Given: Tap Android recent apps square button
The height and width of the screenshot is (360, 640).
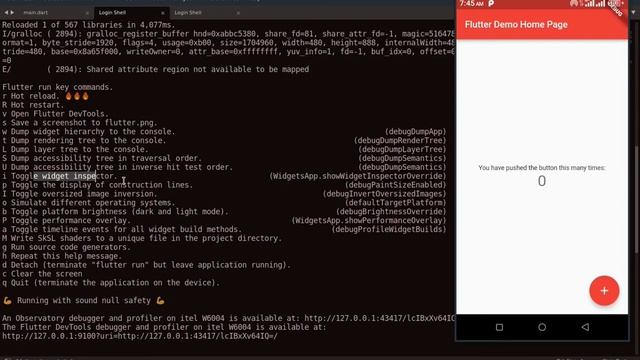Looking at the screenshot, I should (499, 327).
